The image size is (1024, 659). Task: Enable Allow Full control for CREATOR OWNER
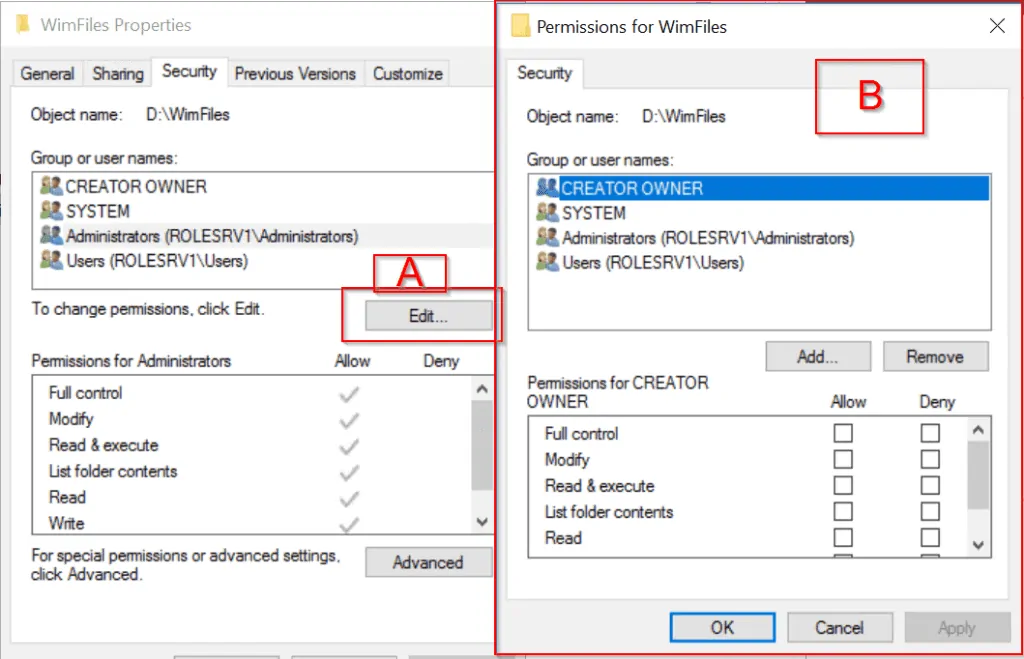tap(843, 433)
